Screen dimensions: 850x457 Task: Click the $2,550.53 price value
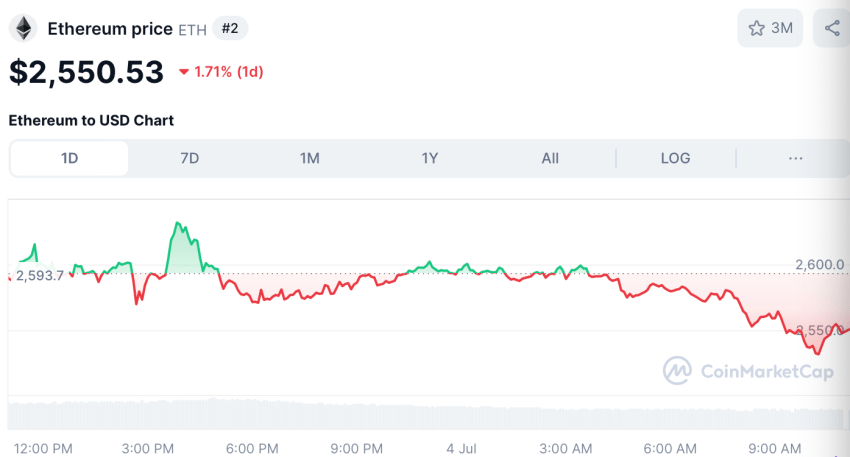(86, 72)
